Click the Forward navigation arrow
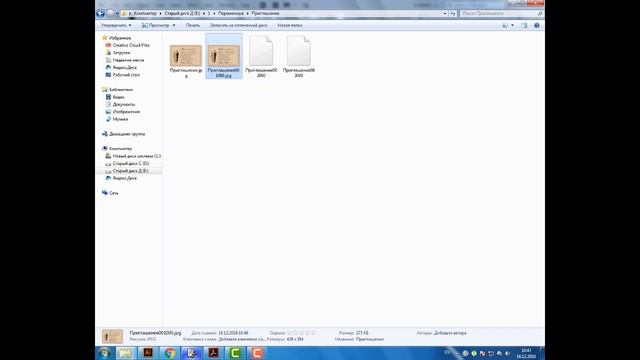 coord(110,13)
